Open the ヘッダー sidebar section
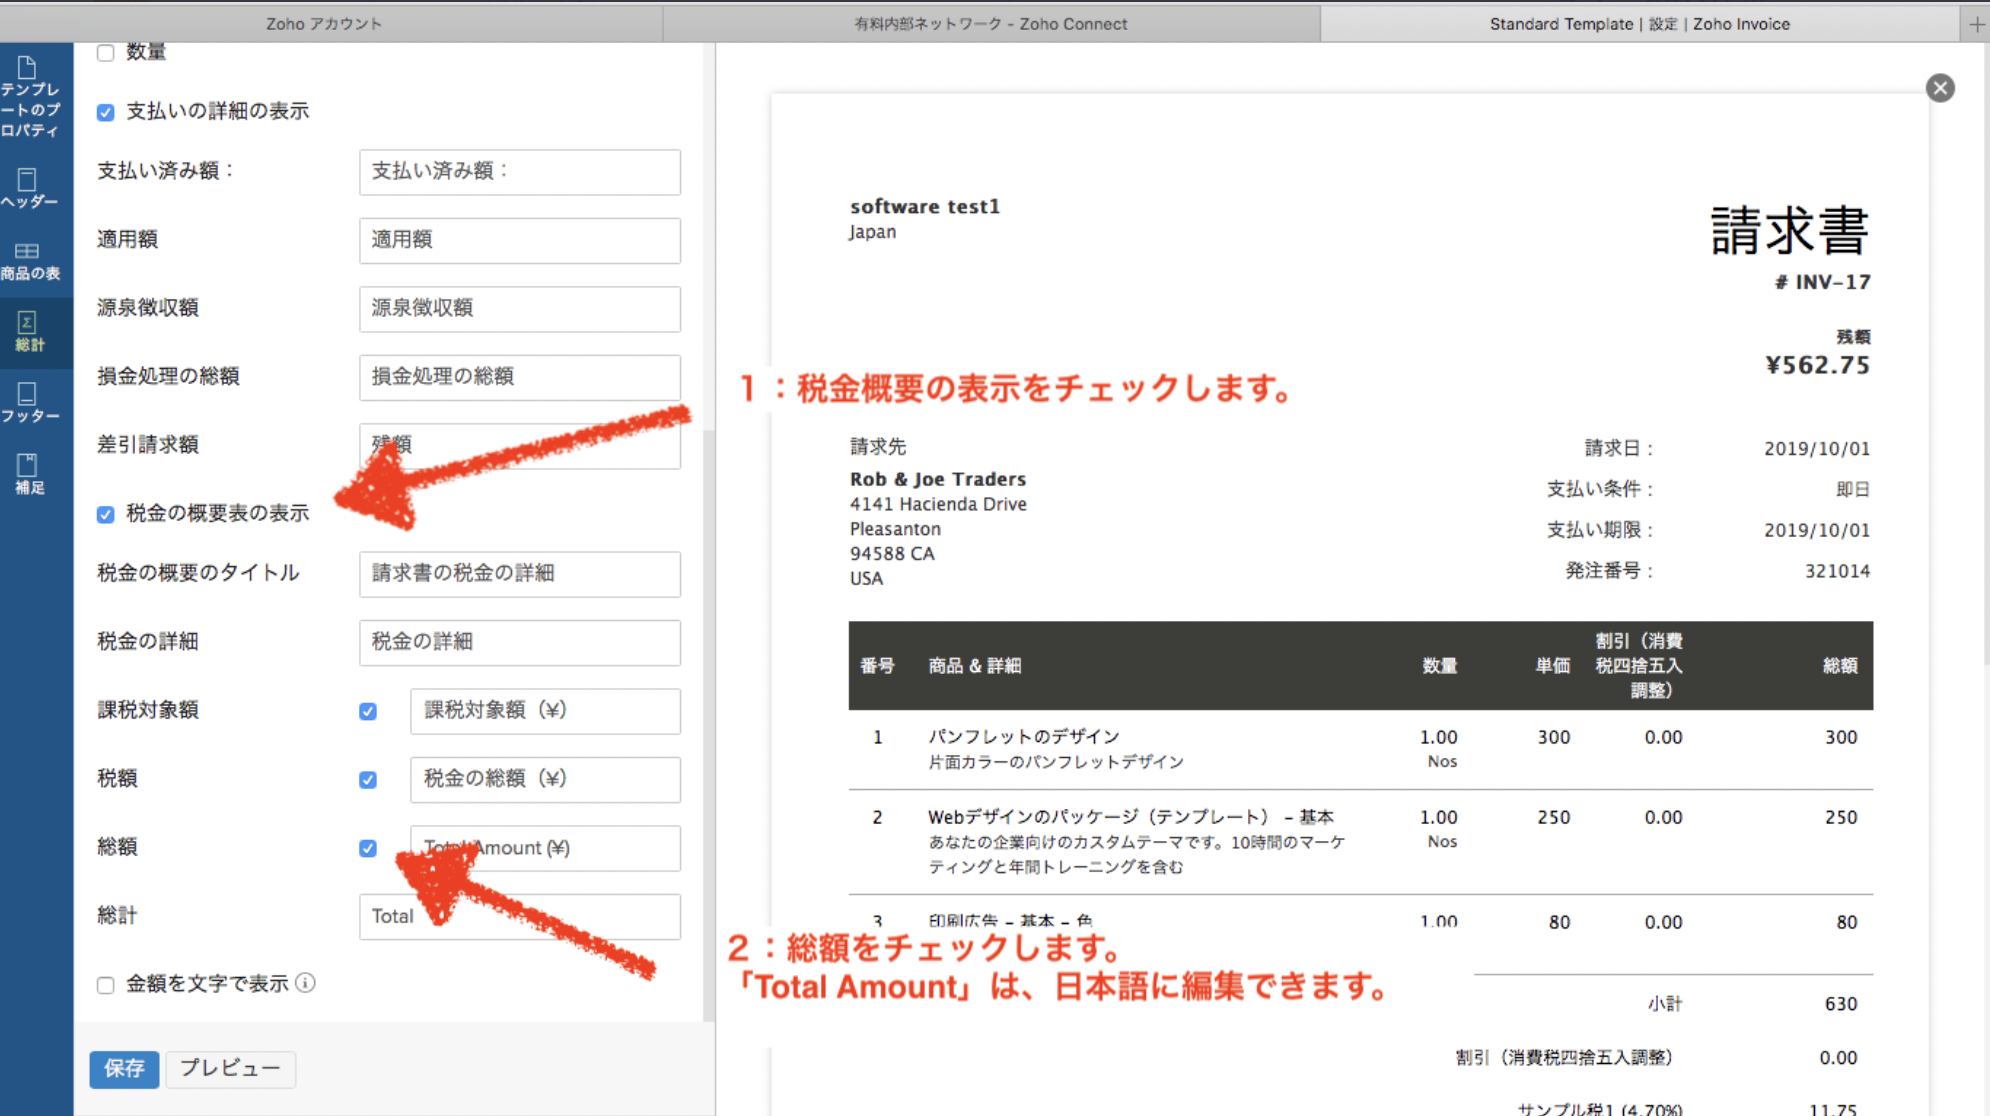This screenshot has width=1990, height=1116. (30, 188)
